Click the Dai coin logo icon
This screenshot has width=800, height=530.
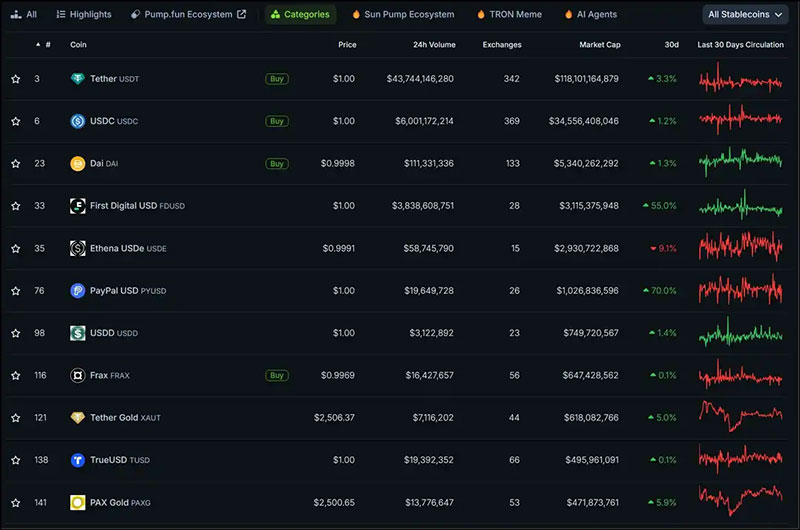tap(77, 163)
